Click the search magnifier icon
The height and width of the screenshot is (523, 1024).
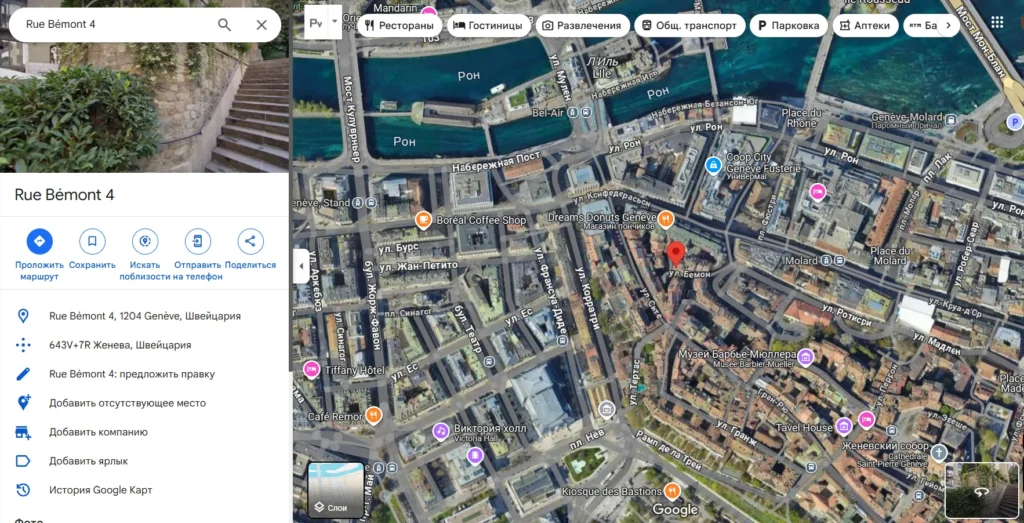(x=224, y=25)
